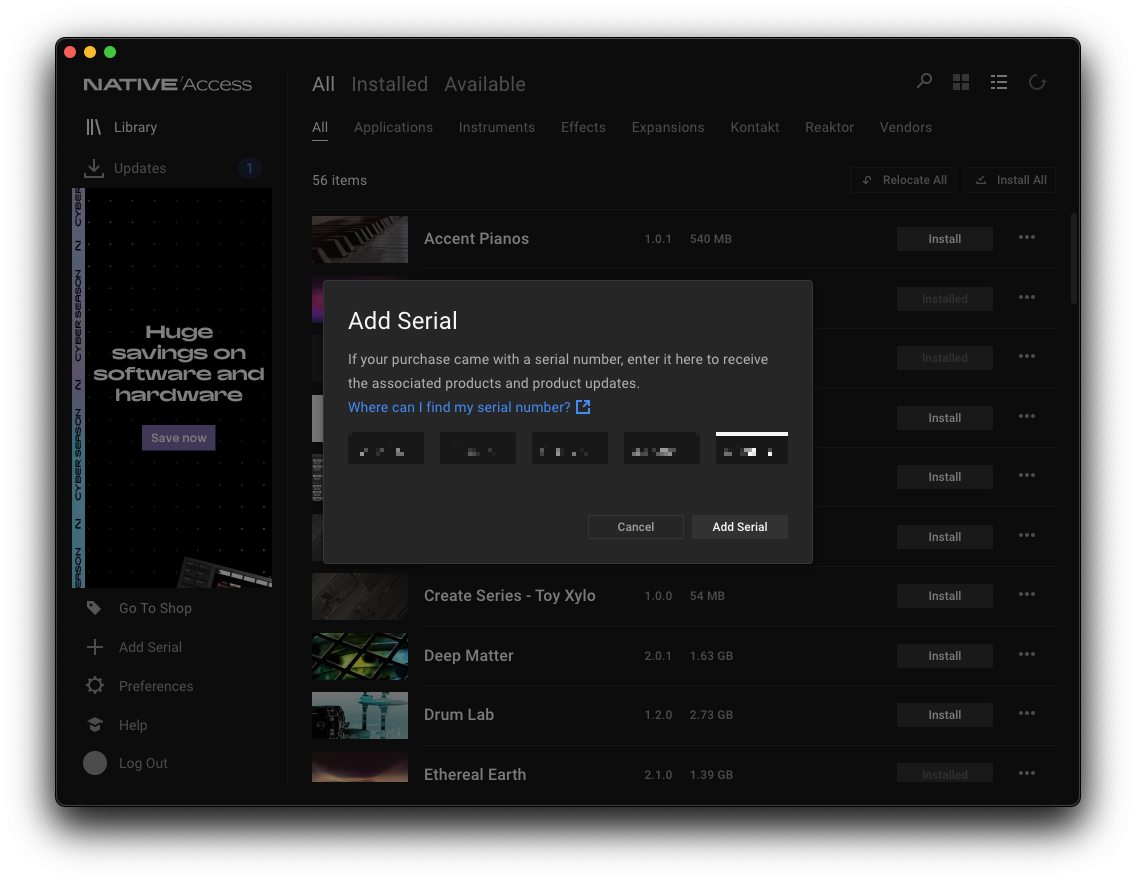Switch to list view icon
This screenshot has width=1136, height=880.
[x=998, y=82]
